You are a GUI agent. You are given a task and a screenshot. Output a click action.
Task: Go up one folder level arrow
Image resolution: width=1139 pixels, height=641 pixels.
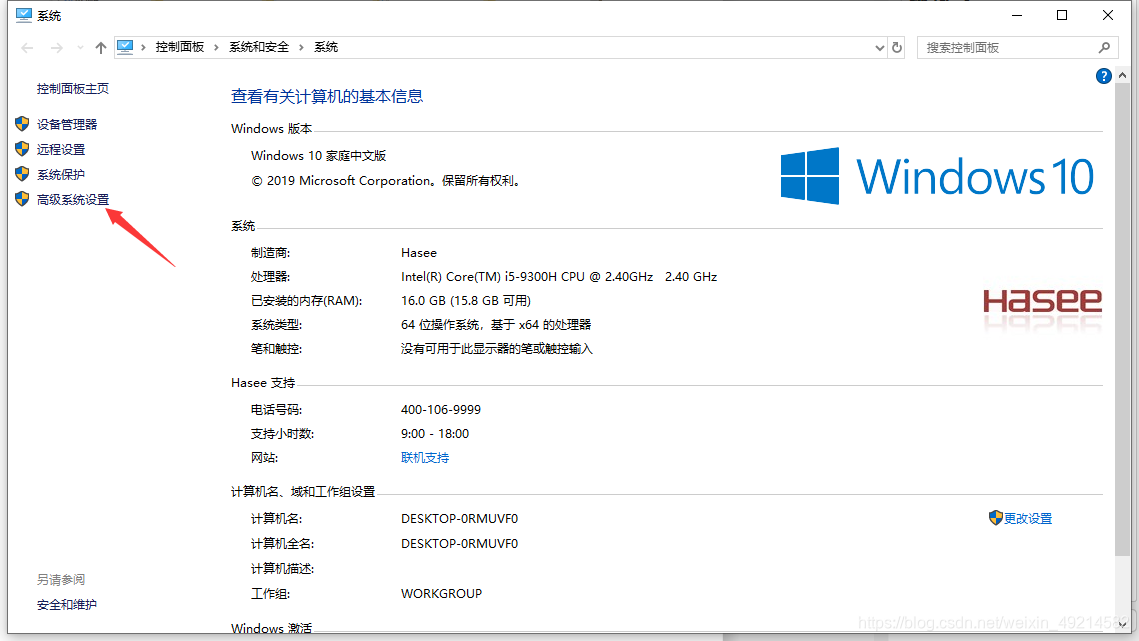[101, 48]
